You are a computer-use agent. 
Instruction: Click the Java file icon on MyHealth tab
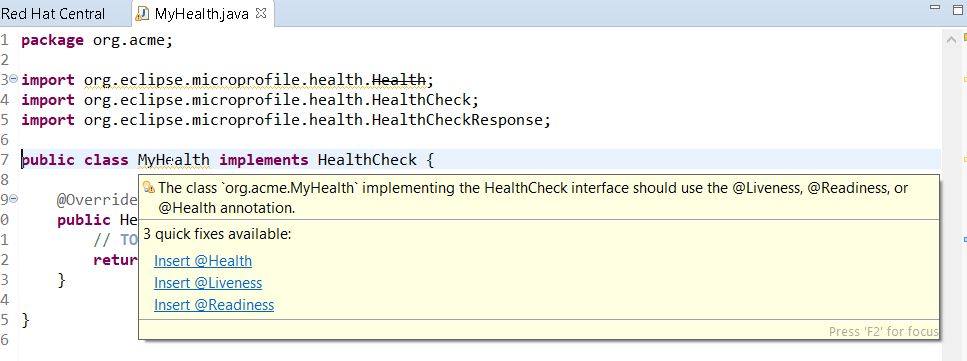[142, 14]
